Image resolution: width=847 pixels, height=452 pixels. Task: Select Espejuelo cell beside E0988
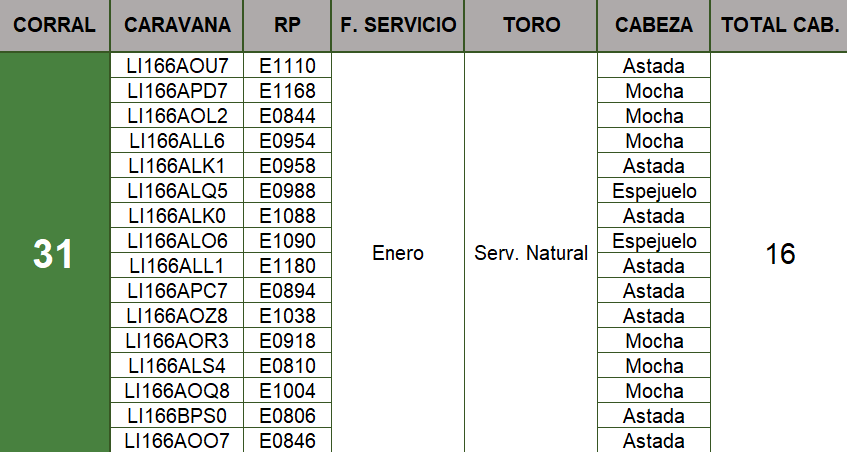point(653,191)
